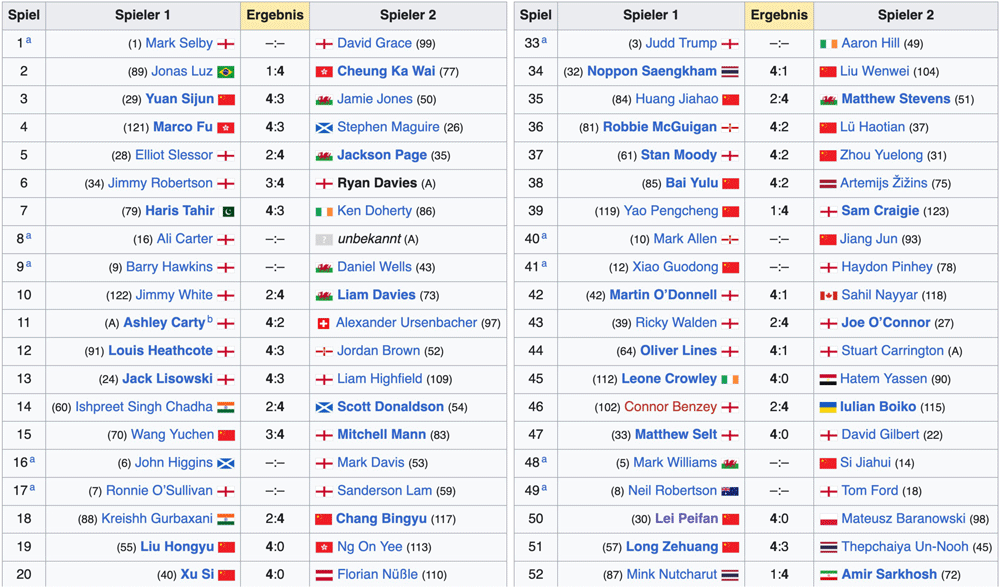
Task: Click the Australian flag beside Neil Robertson
Action: click(x=730, y=491)
